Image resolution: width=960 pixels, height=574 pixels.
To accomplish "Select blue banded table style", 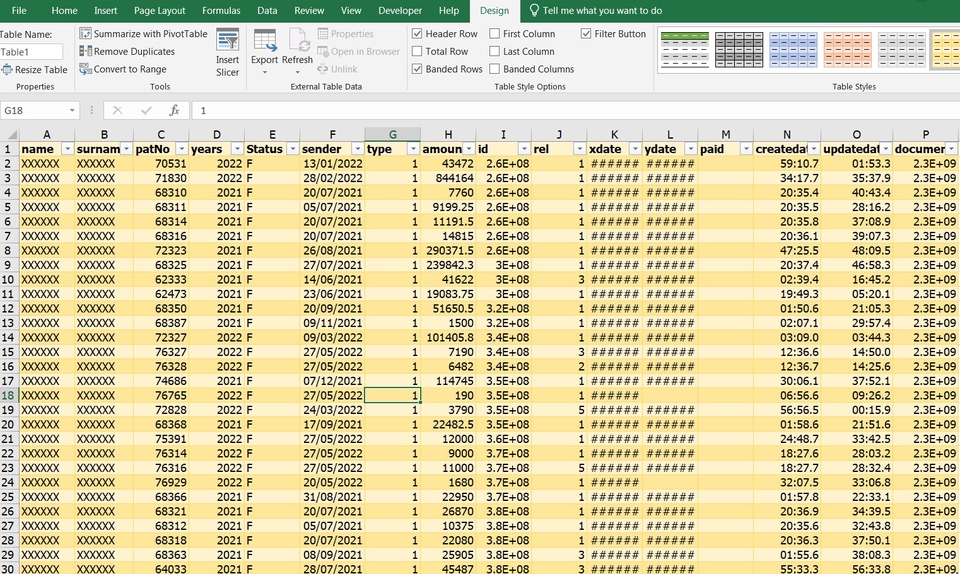I will pos(793,49).
